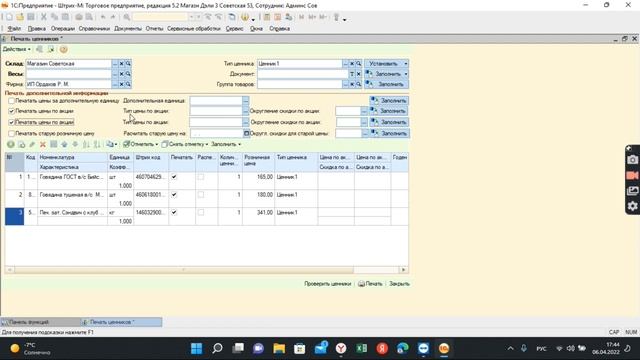Open the gear settings in the side panel

[x=632, y=206]
